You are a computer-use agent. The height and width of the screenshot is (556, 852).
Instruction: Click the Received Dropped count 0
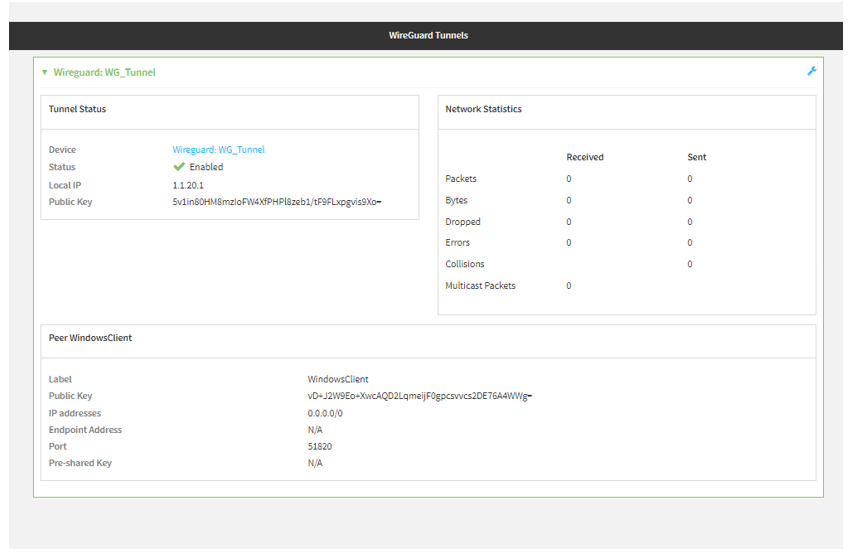tap(569, 222)
